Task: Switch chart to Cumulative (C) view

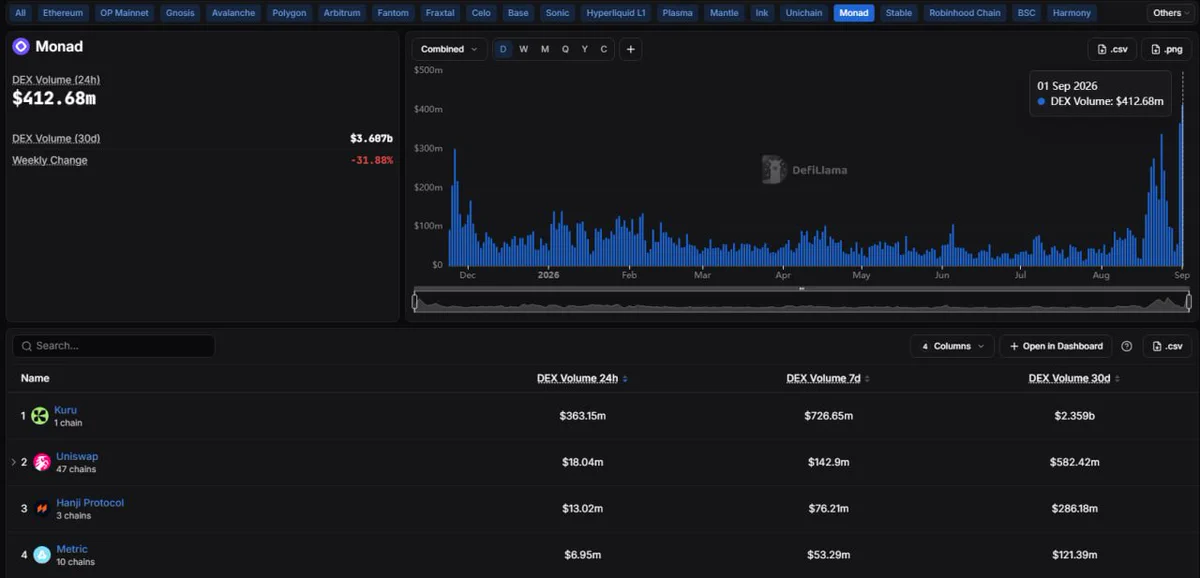Action: point(603,49)
